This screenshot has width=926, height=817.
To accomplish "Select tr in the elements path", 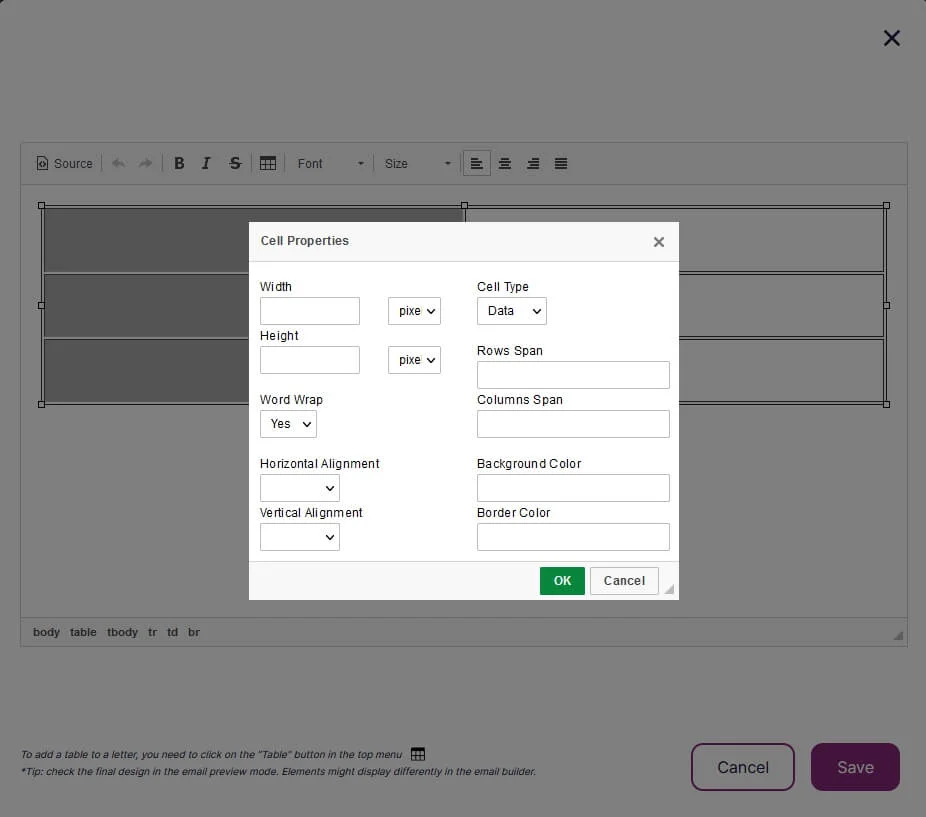I will click(152, 632).
